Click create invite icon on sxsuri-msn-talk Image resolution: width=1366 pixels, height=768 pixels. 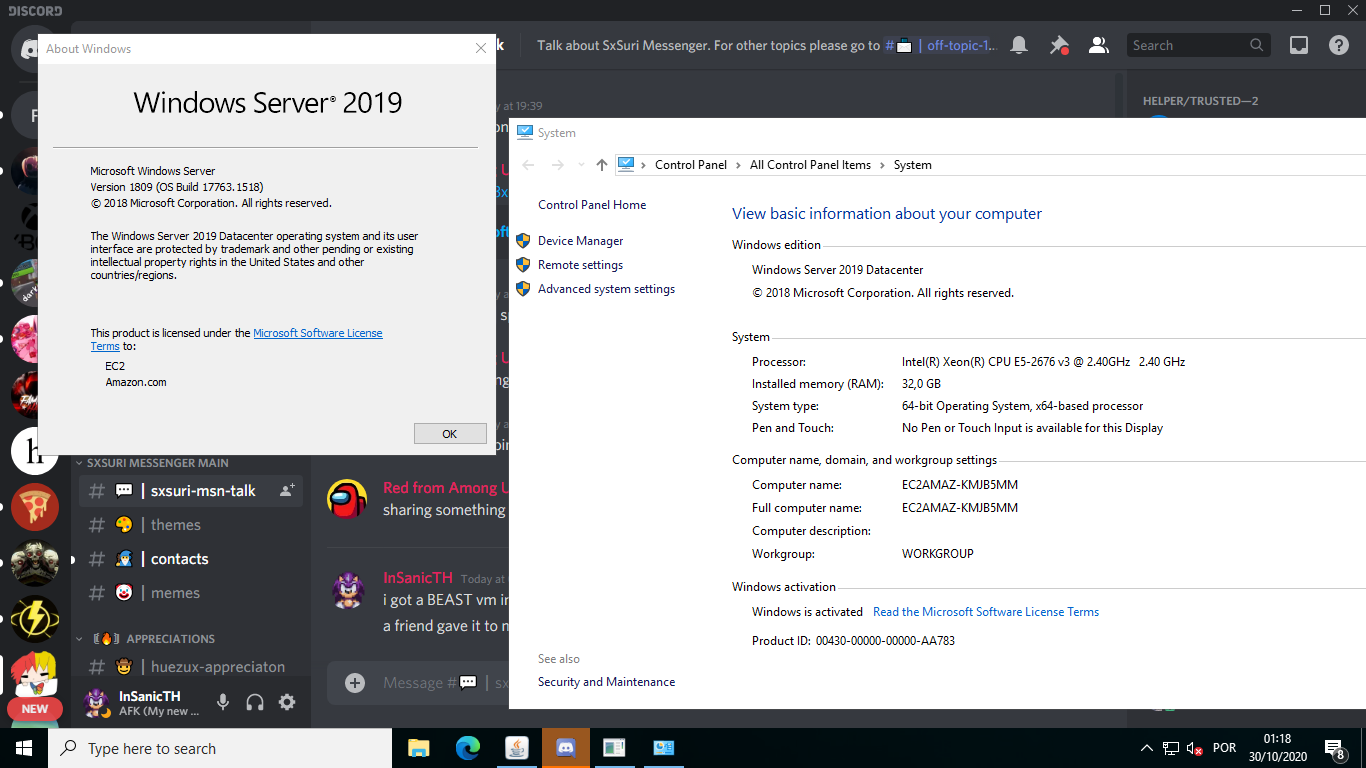point(287,490)
